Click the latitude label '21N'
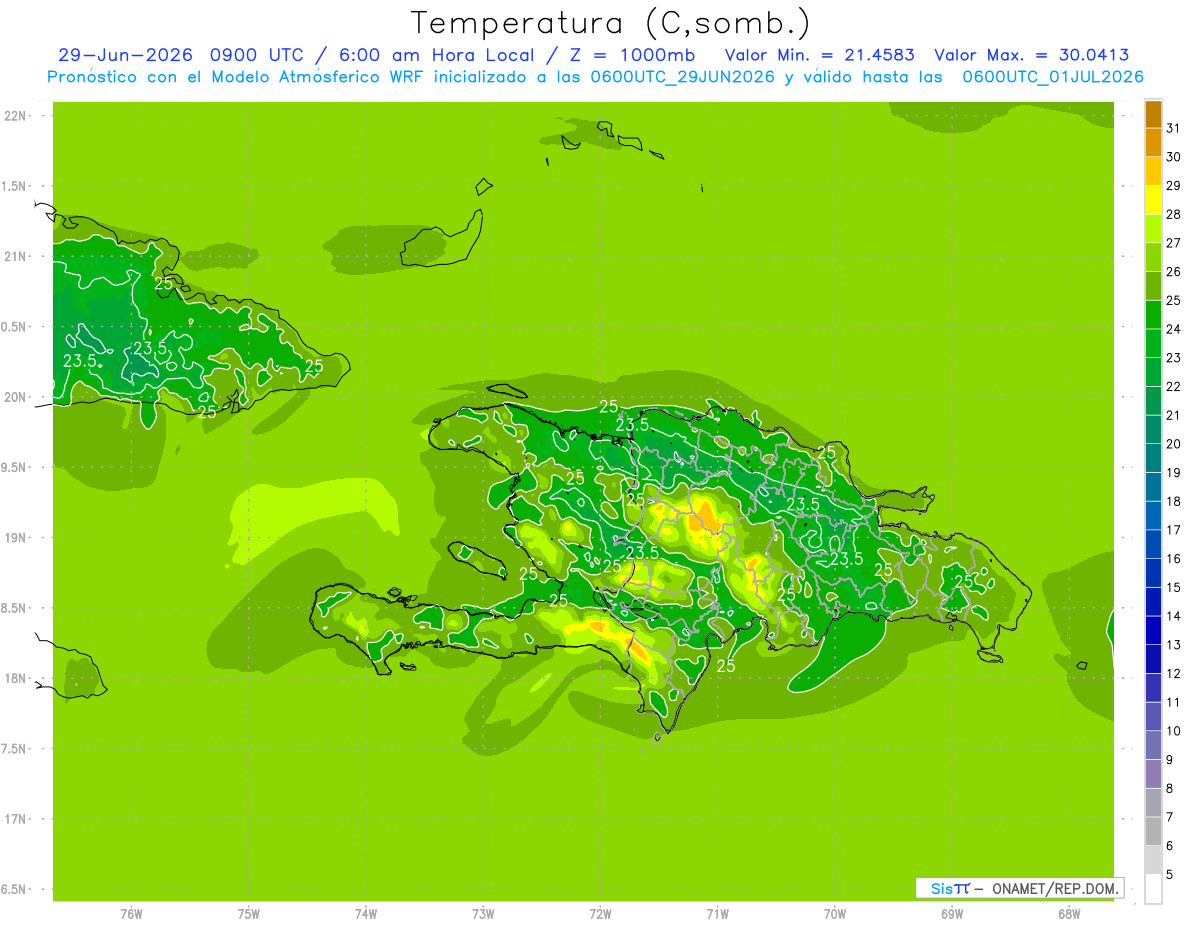 [16, 257]
